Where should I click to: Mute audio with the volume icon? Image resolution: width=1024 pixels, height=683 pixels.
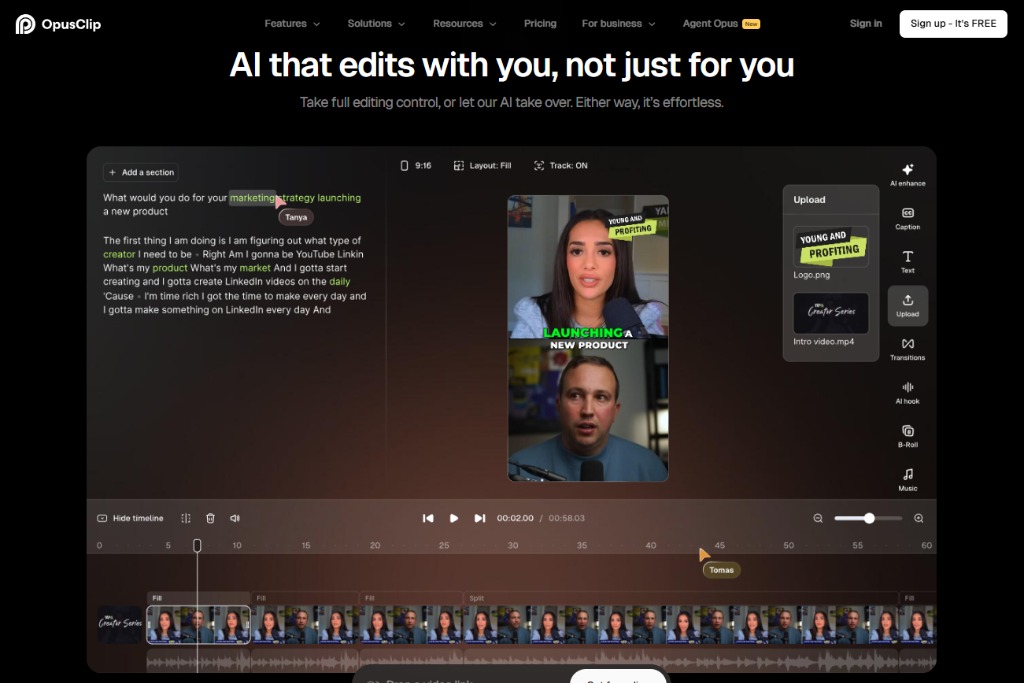point(233,518)
